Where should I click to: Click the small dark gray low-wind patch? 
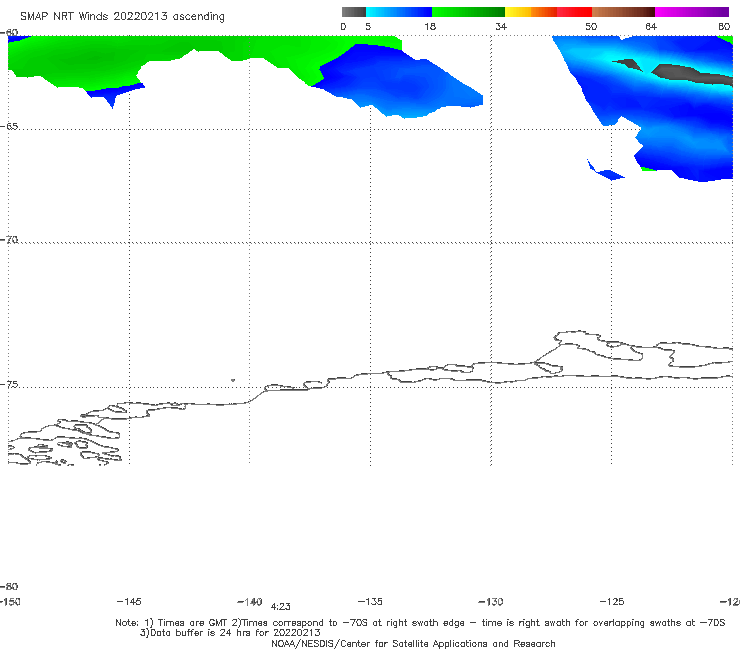point(628,65)
